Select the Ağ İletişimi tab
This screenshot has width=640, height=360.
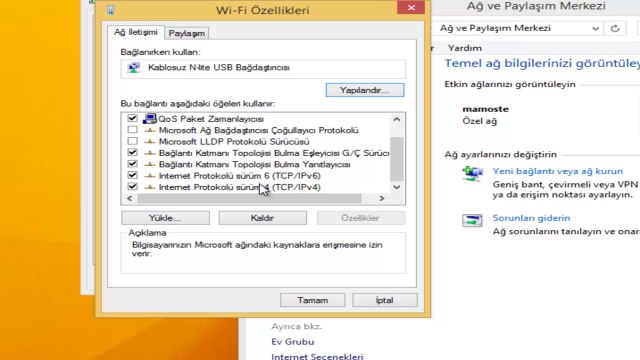[x=136, y=32]
